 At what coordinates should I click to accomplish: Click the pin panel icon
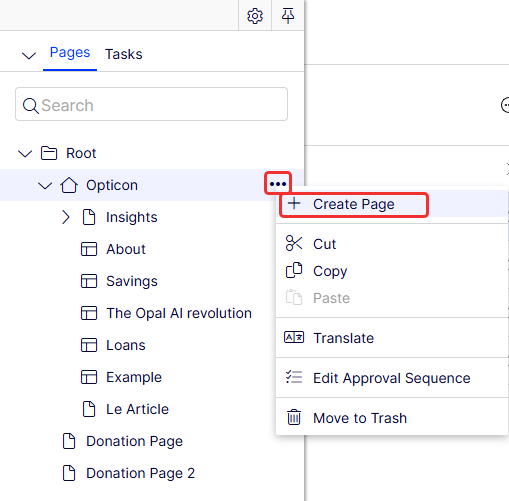[288, 16]
